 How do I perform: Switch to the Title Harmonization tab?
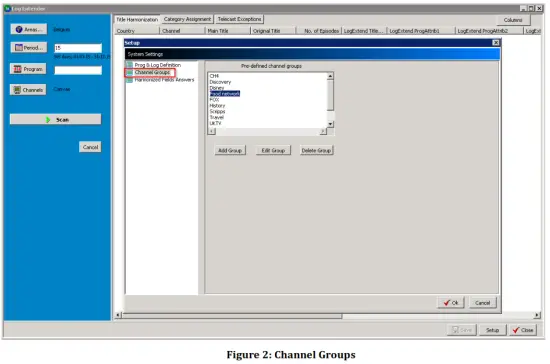137,20
